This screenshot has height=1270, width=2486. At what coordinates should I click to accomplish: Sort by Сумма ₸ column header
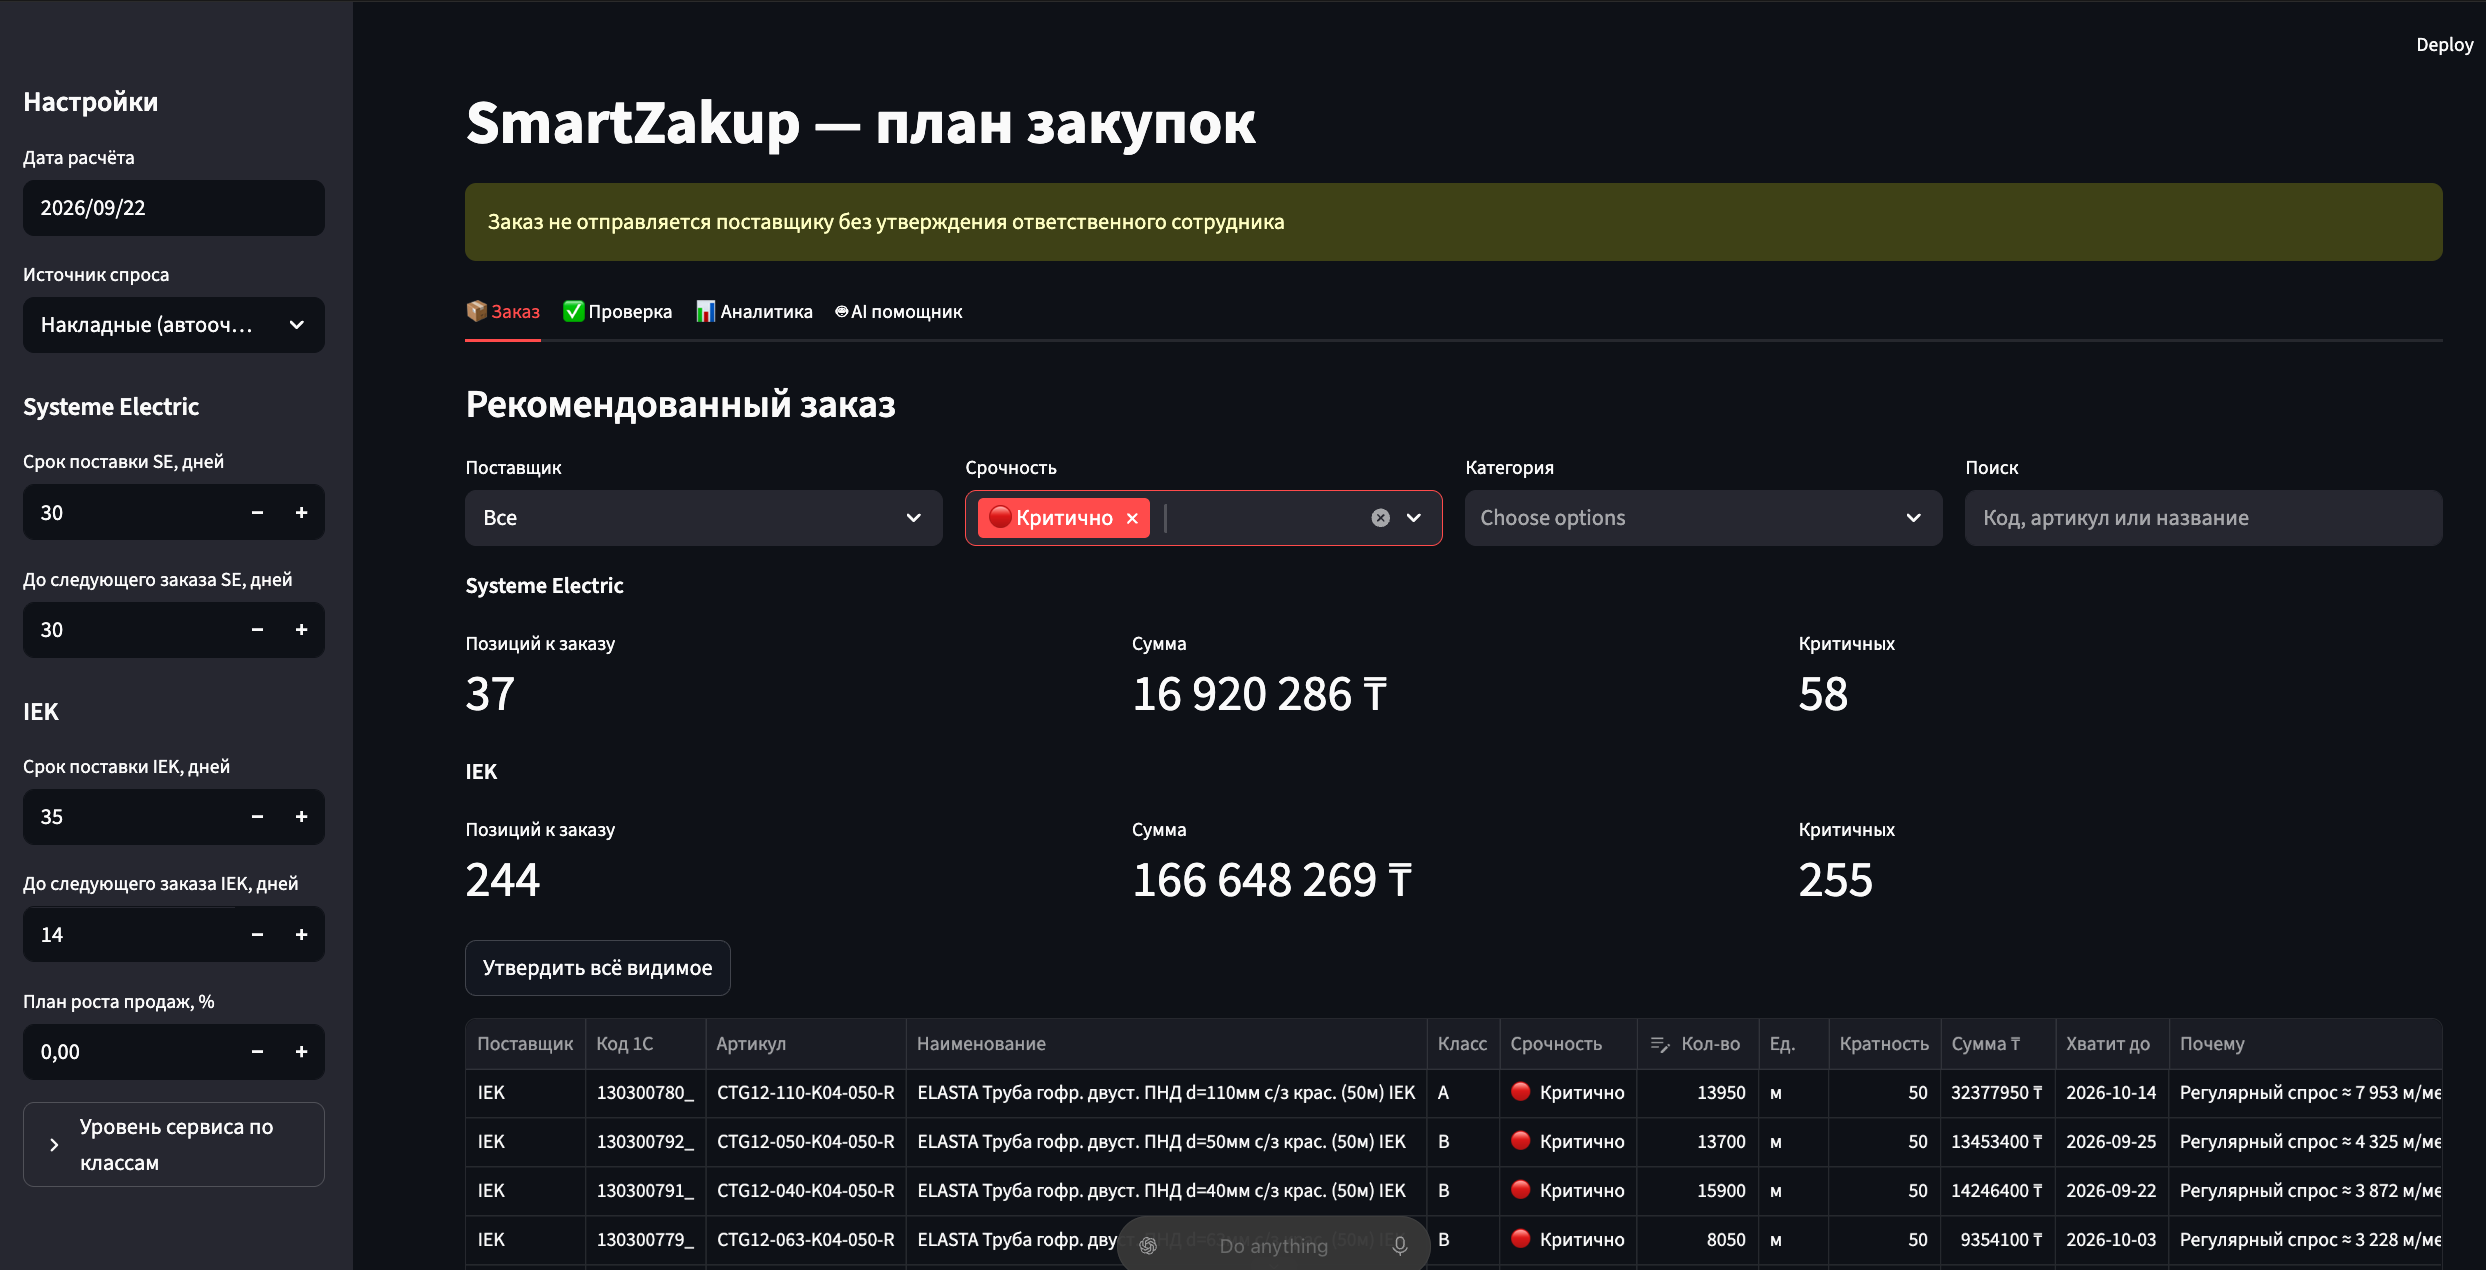pyautogui.click(x=1997, y=1044)
